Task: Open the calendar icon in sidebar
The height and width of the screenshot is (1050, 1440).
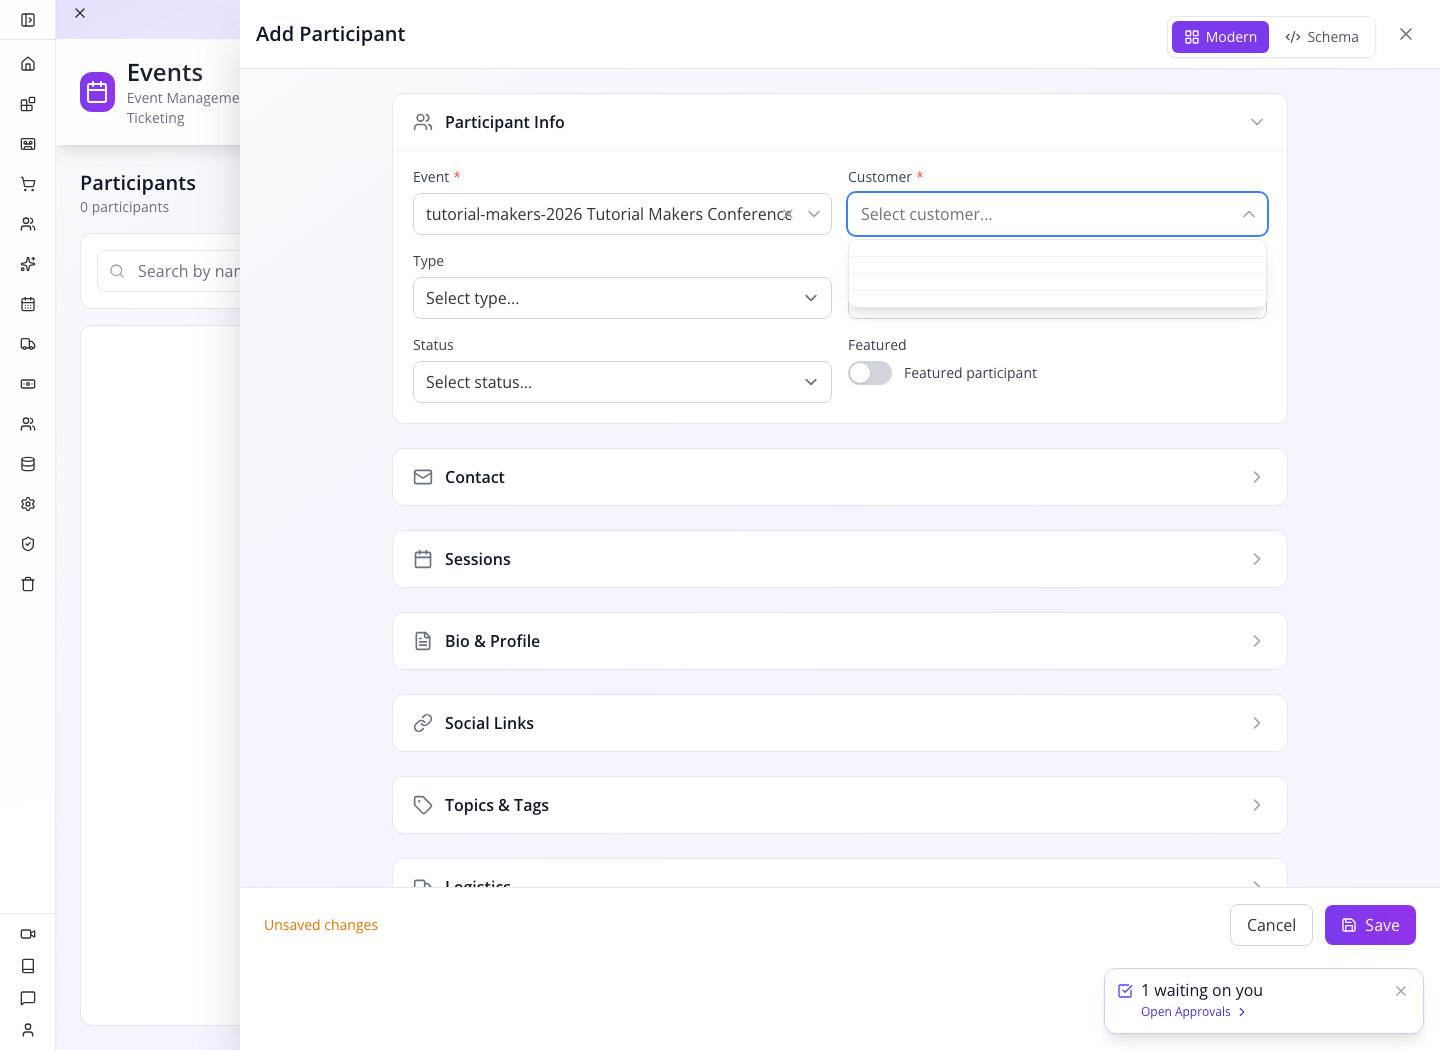Action: 28,304
